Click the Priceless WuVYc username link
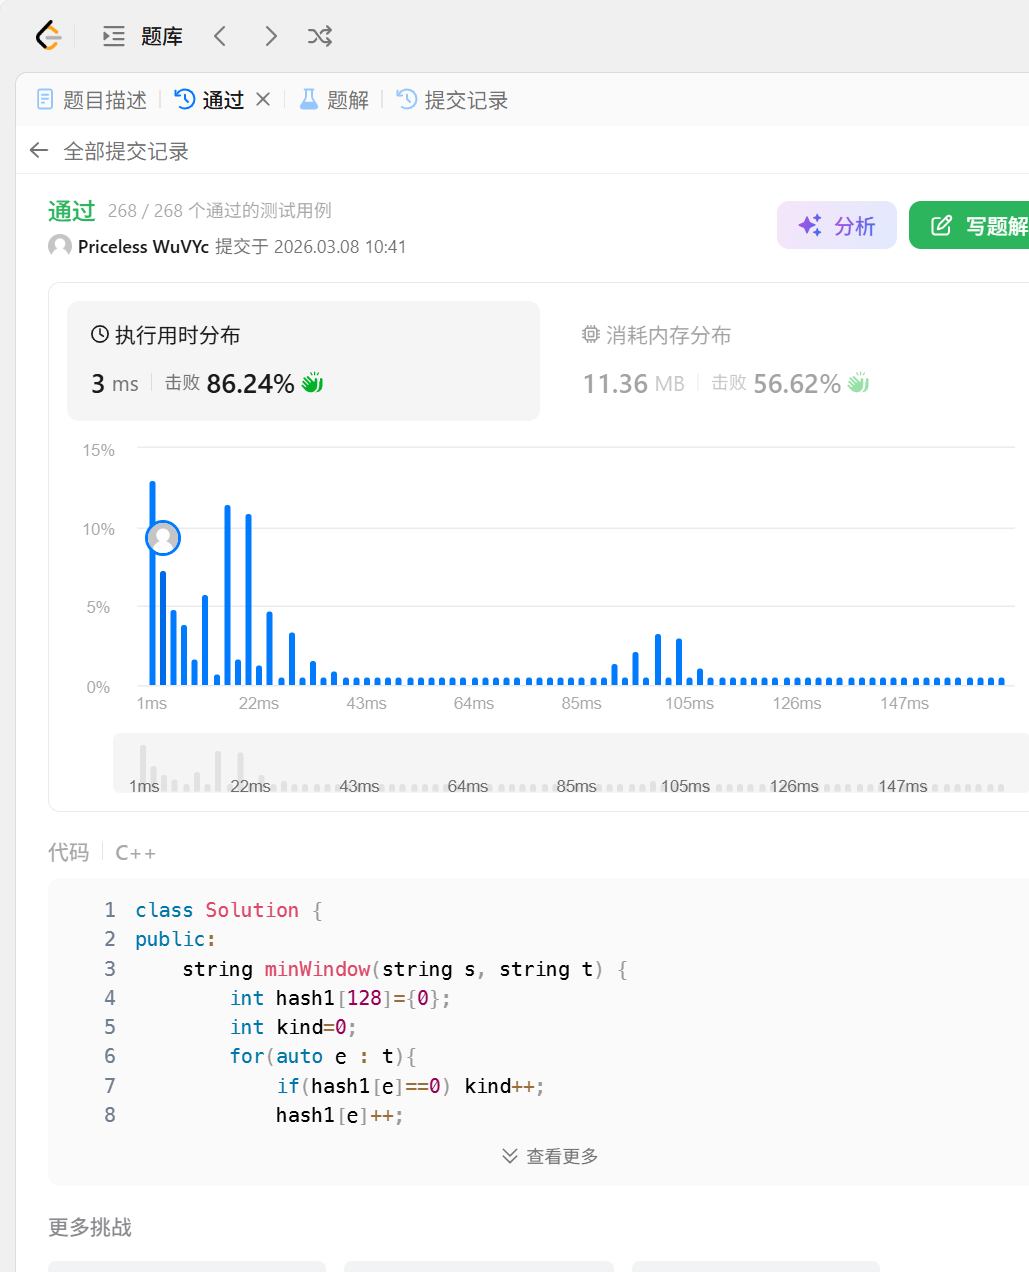1029x1272 pixels. pyautogui.click(x=143, y=247)
